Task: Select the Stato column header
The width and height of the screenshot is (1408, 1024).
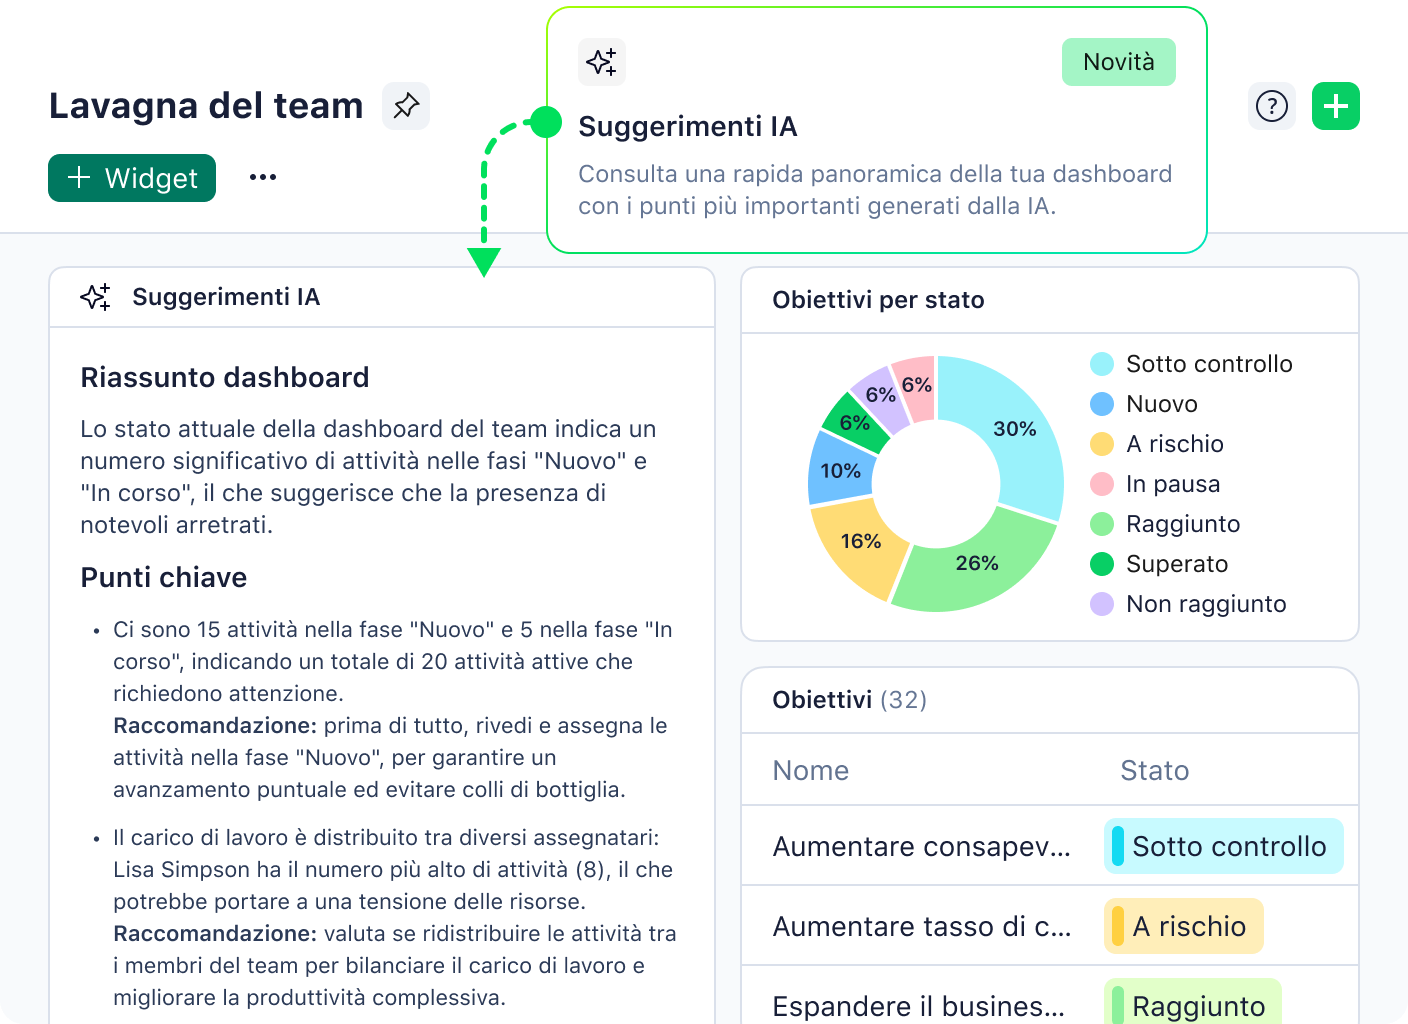Action: click(1154, 770)
